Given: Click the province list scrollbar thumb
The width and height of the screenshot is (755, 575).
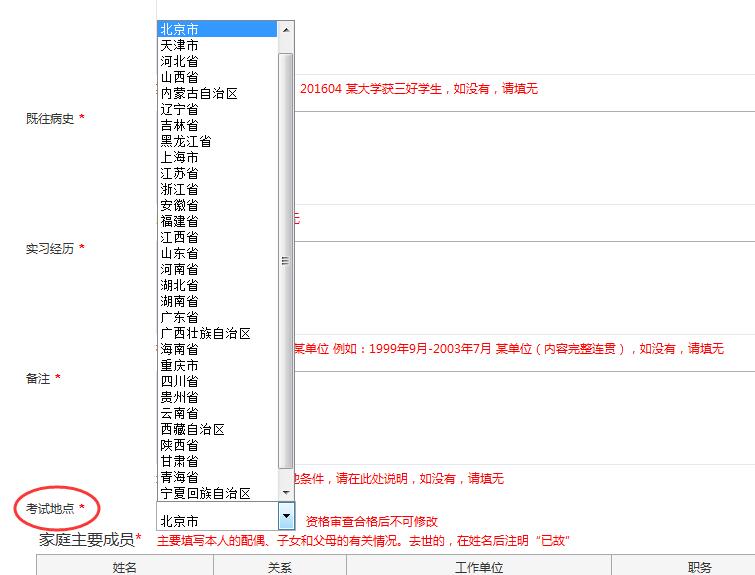Looking at the screenshot, I should point(286,260).
